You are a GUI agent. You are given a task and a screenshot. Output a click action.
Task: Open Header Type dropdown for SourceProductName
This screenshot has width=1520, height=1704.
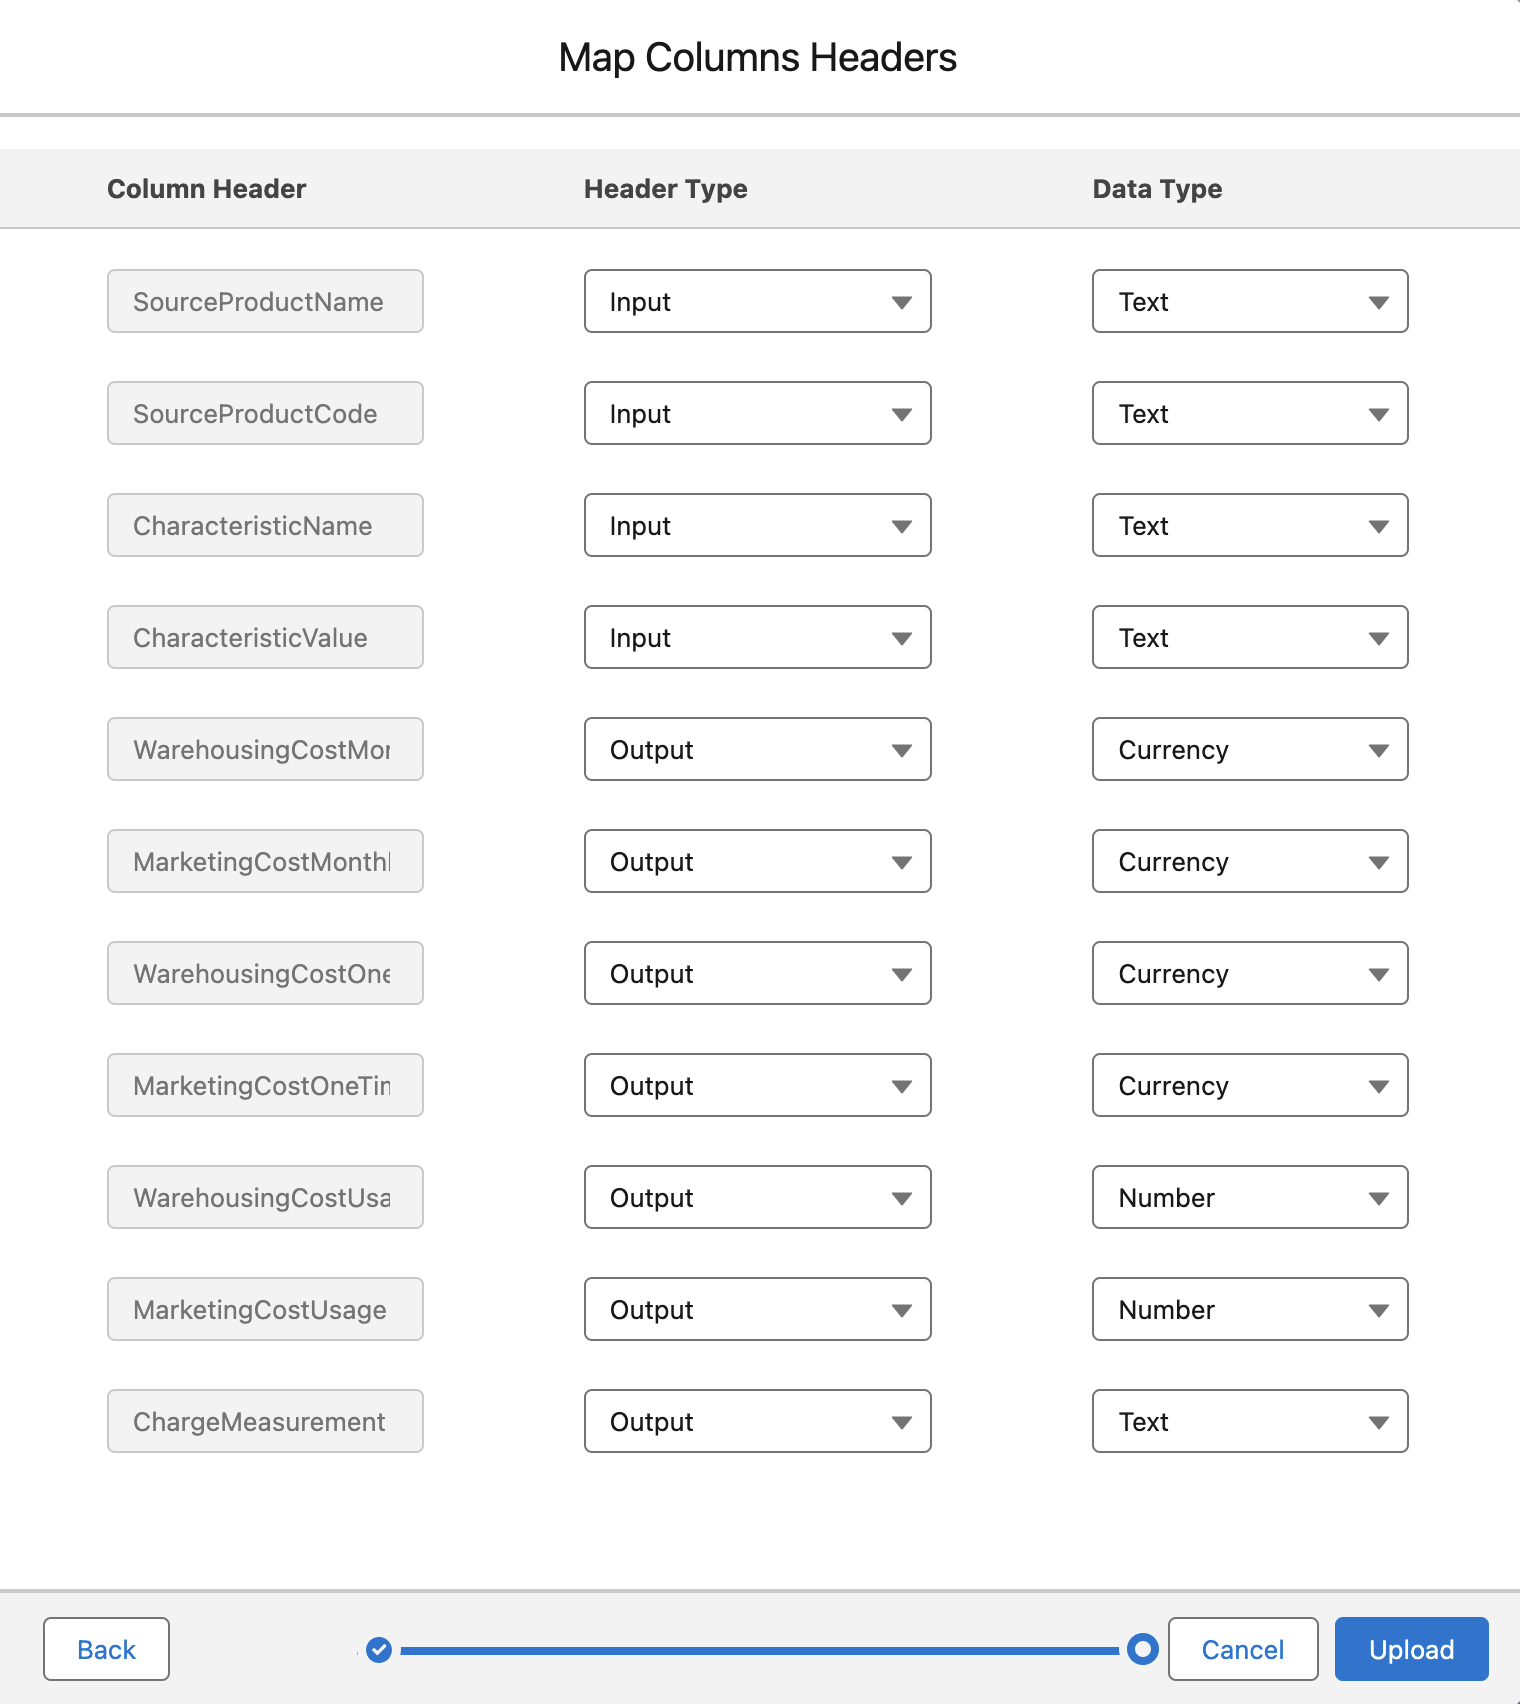click(758, 301)
